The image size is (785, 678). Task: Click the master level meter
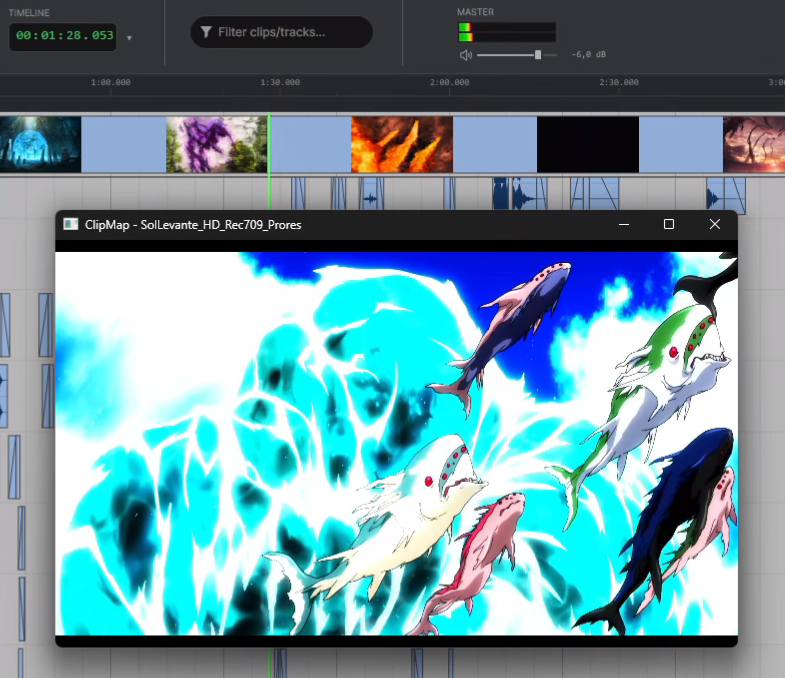[x=507, y=32]
